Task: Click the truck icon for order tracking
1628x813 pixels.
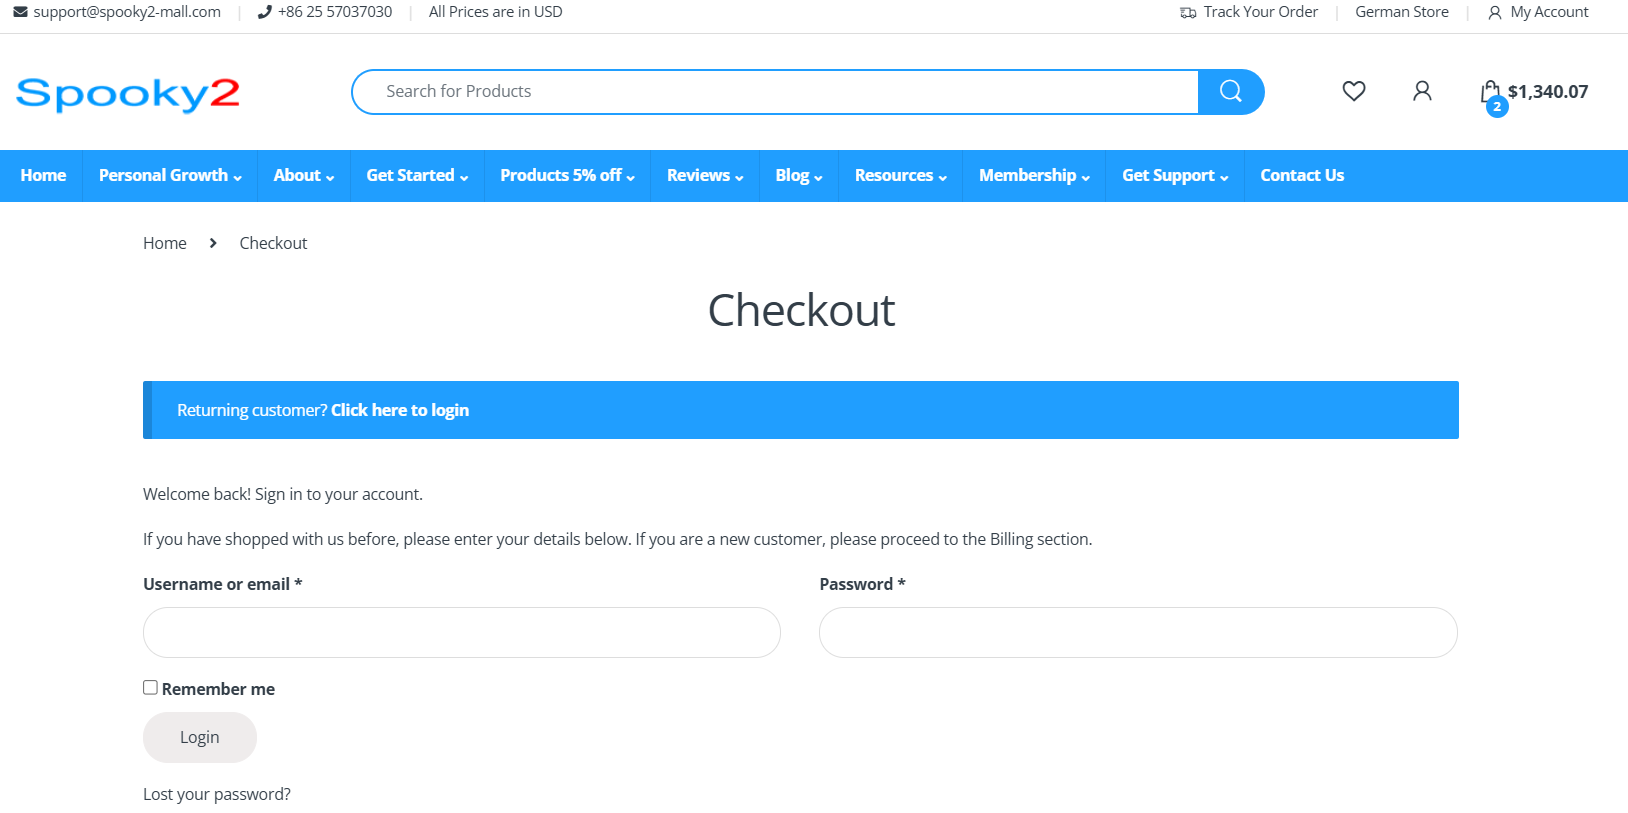Action: click(1188, 13)
